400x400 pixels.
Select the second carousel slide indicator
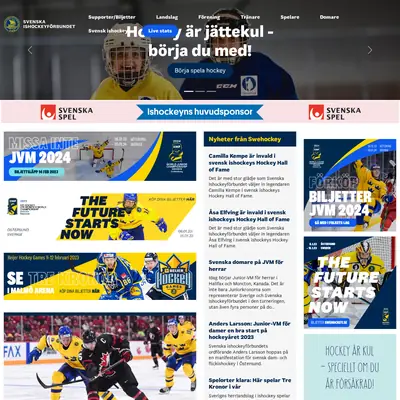tap(200, 91)
